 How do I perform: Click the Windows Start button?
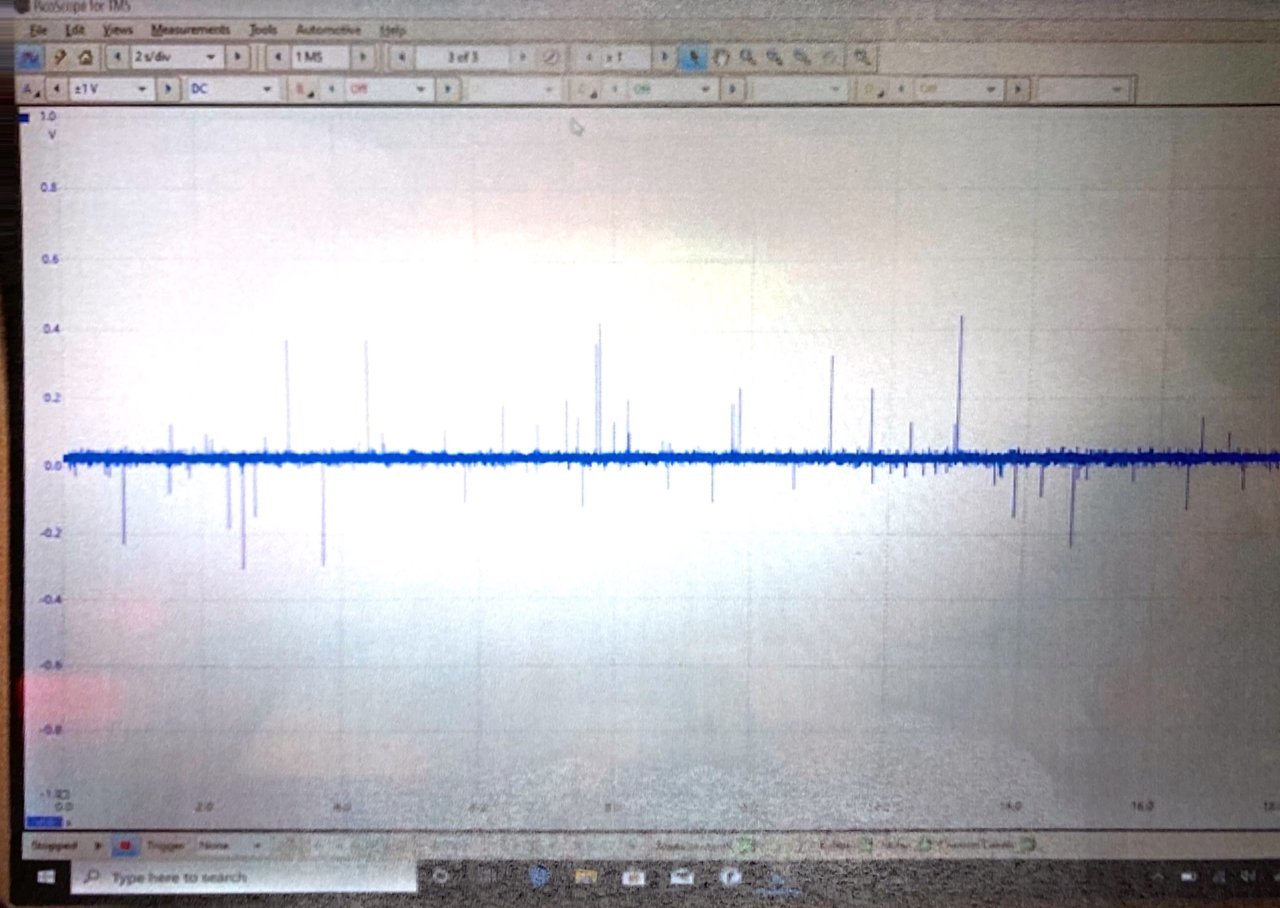tap(46, 877)
